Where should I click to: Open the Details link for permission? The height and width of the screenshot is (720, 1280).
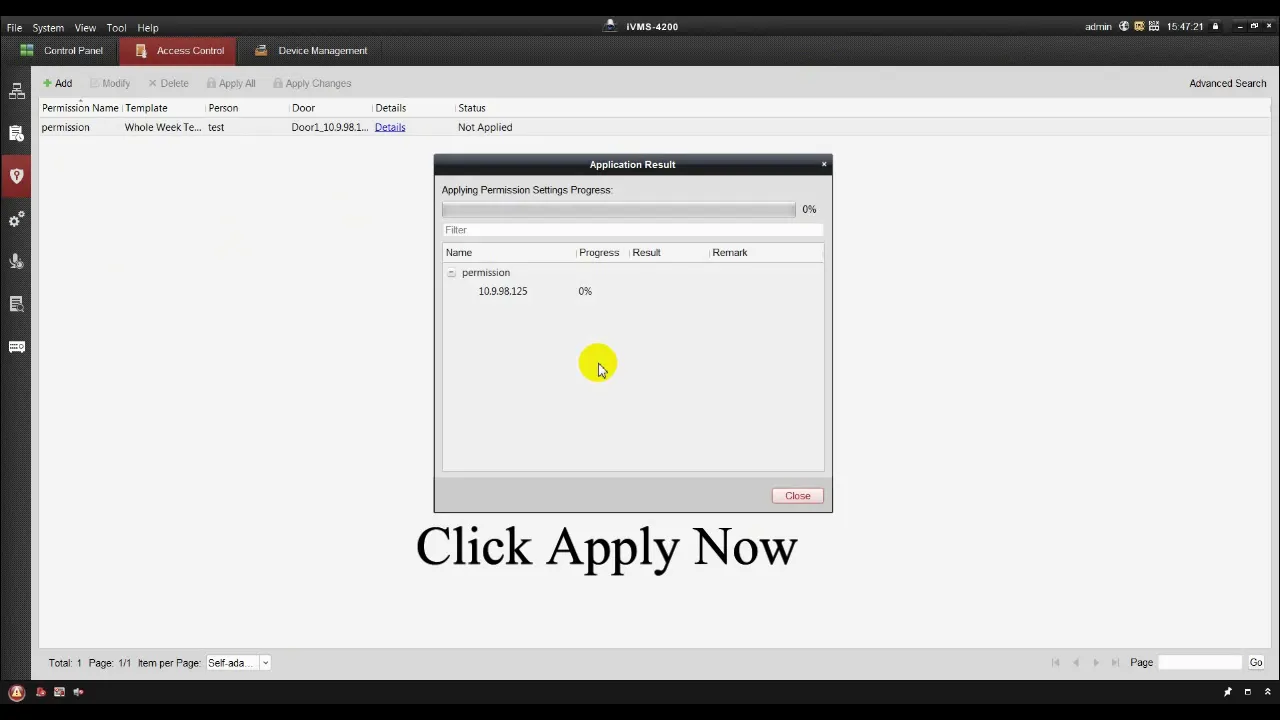(x=390, y=128)
